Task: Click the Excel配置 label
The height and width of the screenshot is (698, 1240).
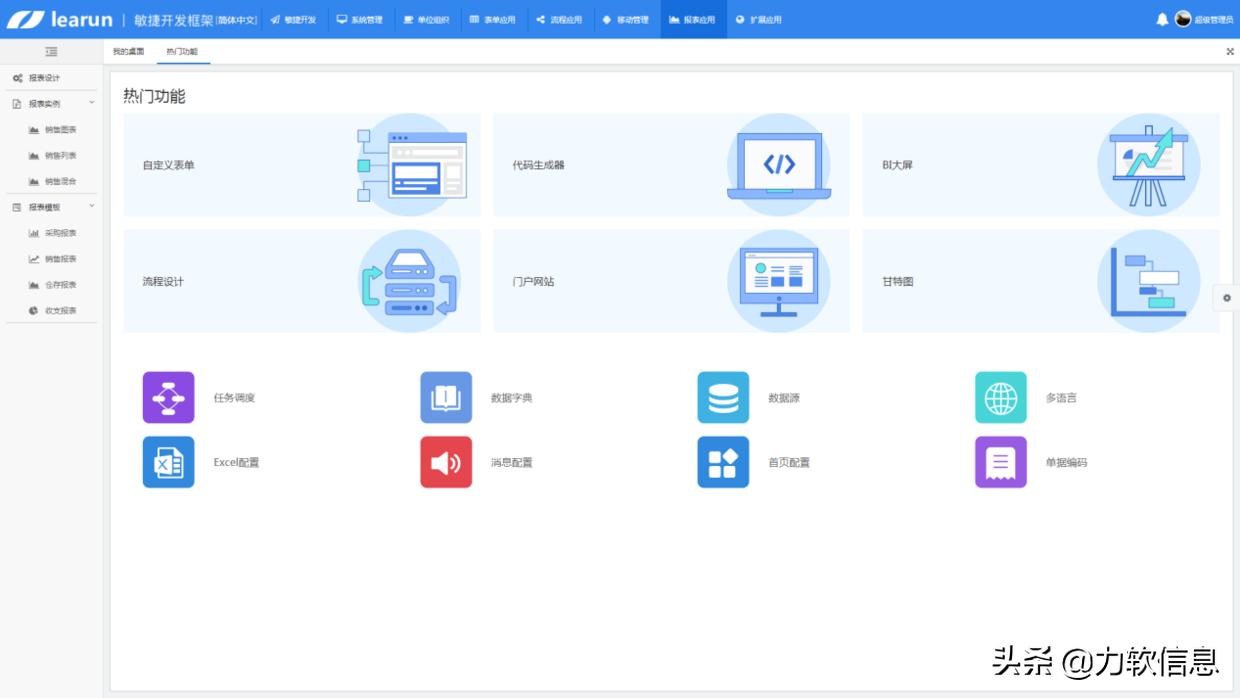Action: 237,462
